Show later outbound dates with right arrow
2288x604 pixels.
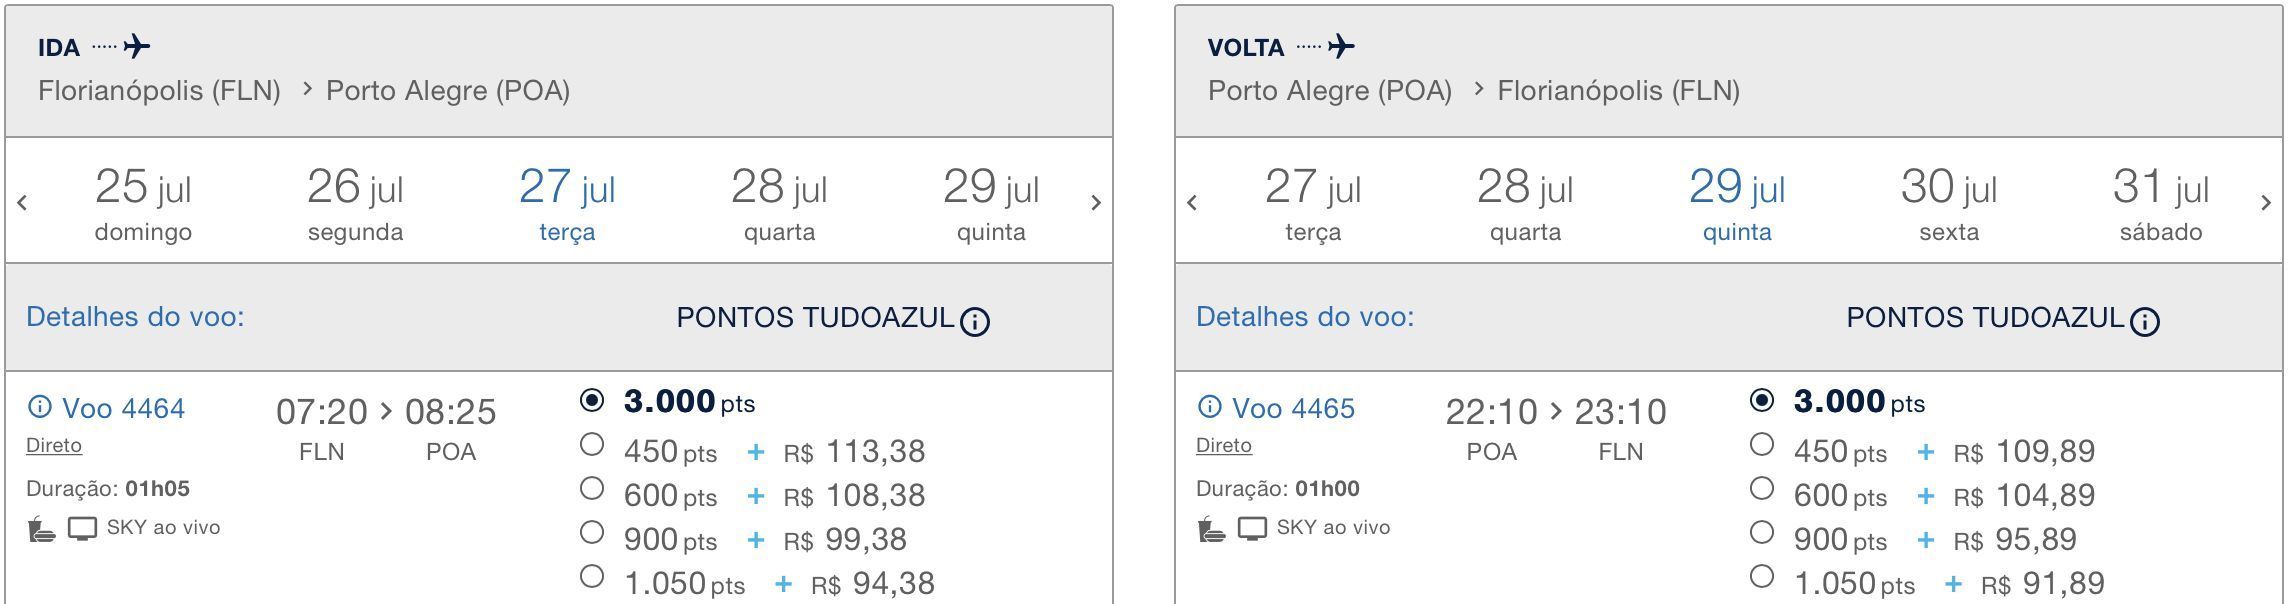pyautogui.click(x=1096, y=203)
